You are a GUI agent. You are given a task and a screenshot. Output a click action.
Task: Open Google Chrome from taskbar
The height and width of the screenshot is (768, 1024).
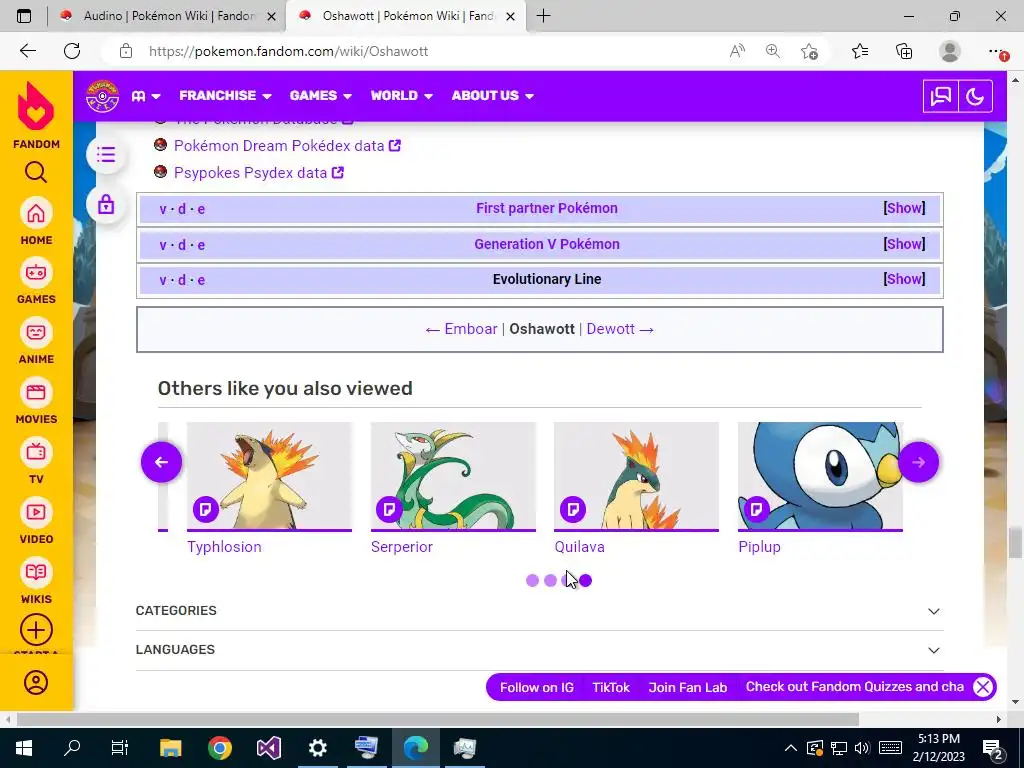pyautogui.click(x=219, y=748)
